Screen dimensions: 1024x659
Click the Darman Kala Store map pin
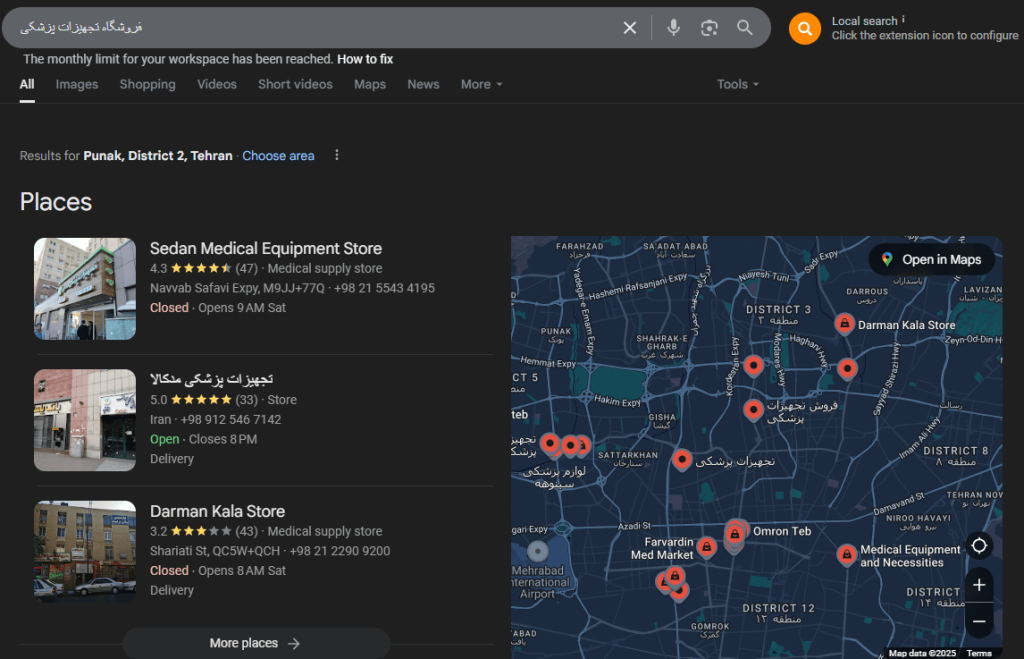(x=844, y=323)
